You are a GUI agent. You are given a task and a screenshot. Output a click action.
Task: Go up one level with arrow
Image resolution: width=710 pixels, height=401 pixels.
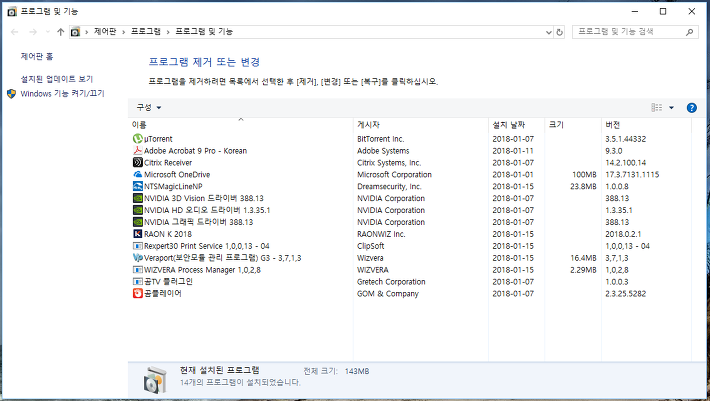point(61,32)
